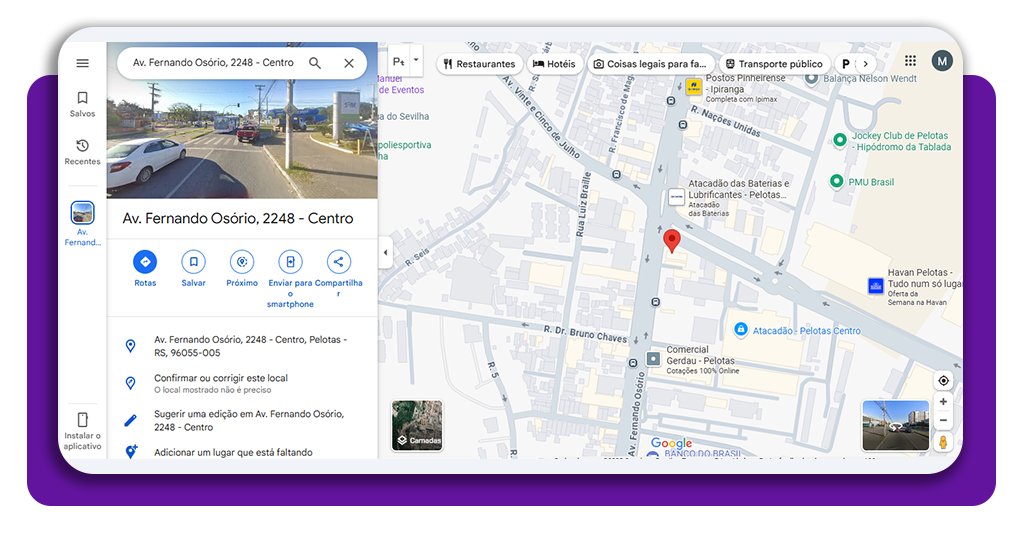Open the Street View thumbnail at bottom right

(895, 426)
